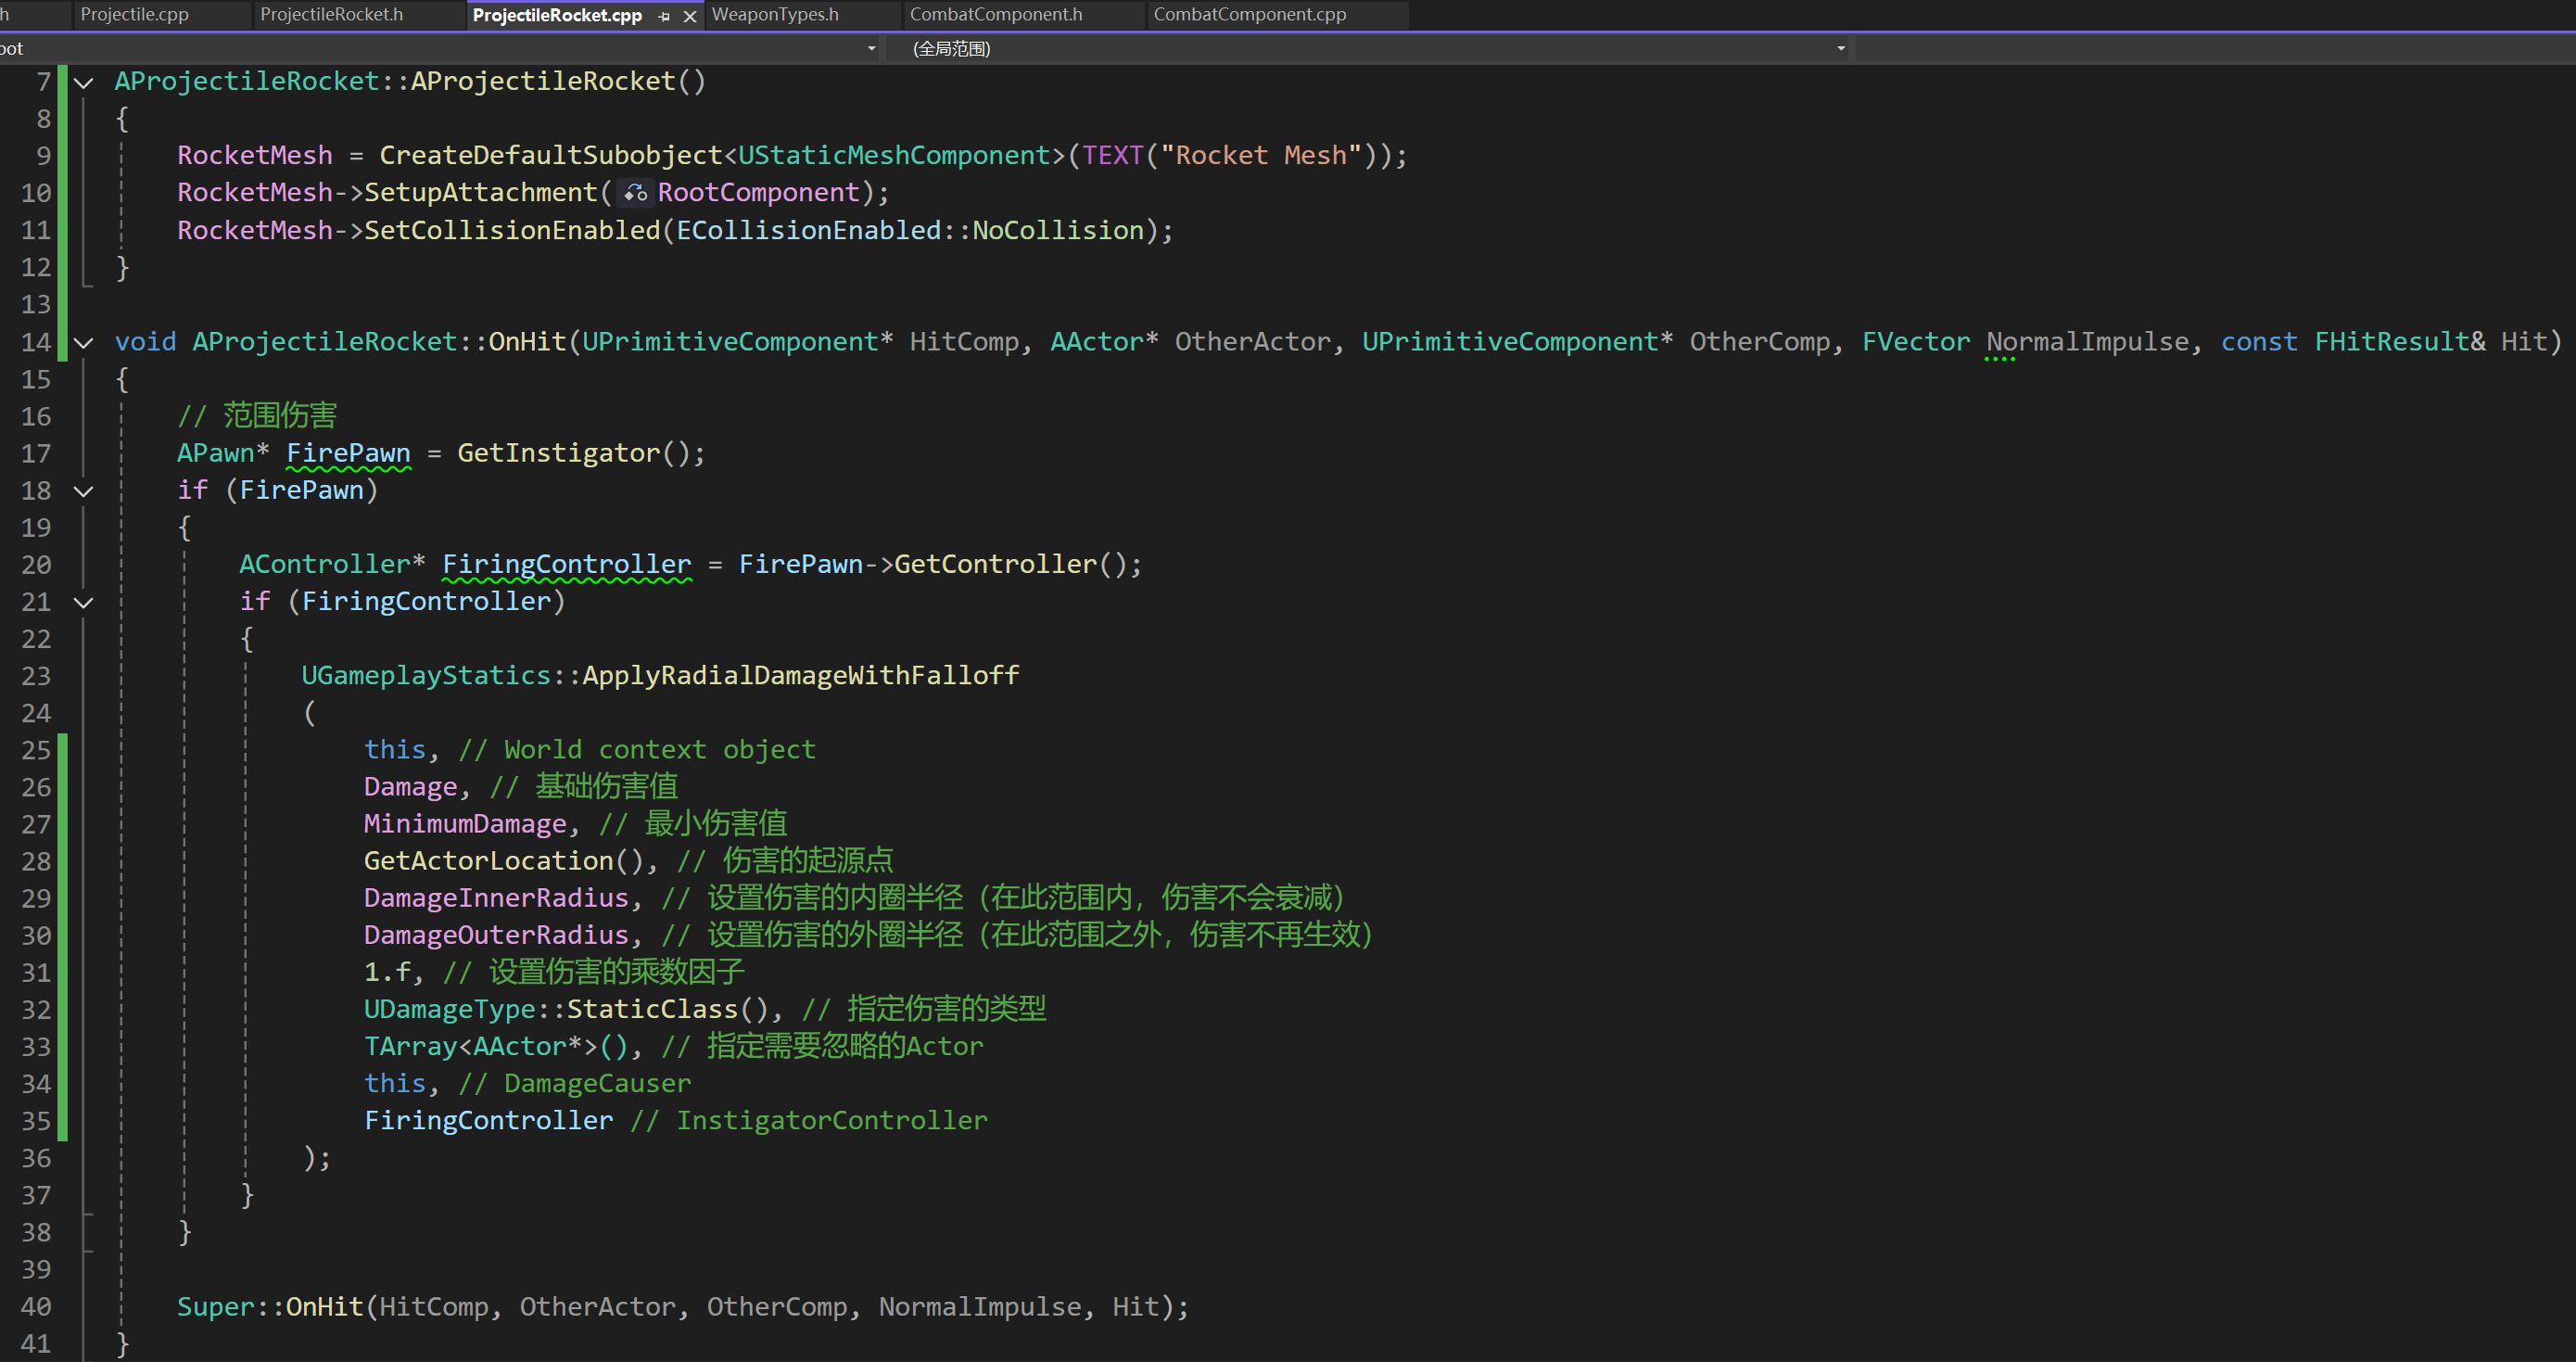Click inlay hint icon before RootComponent
The width and height of the screenshot is (2576, 1362).
[x=635, y=192]
